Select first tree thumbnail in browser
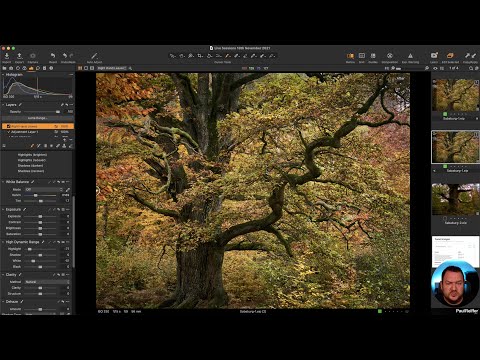480x360 pixels. 455,95
